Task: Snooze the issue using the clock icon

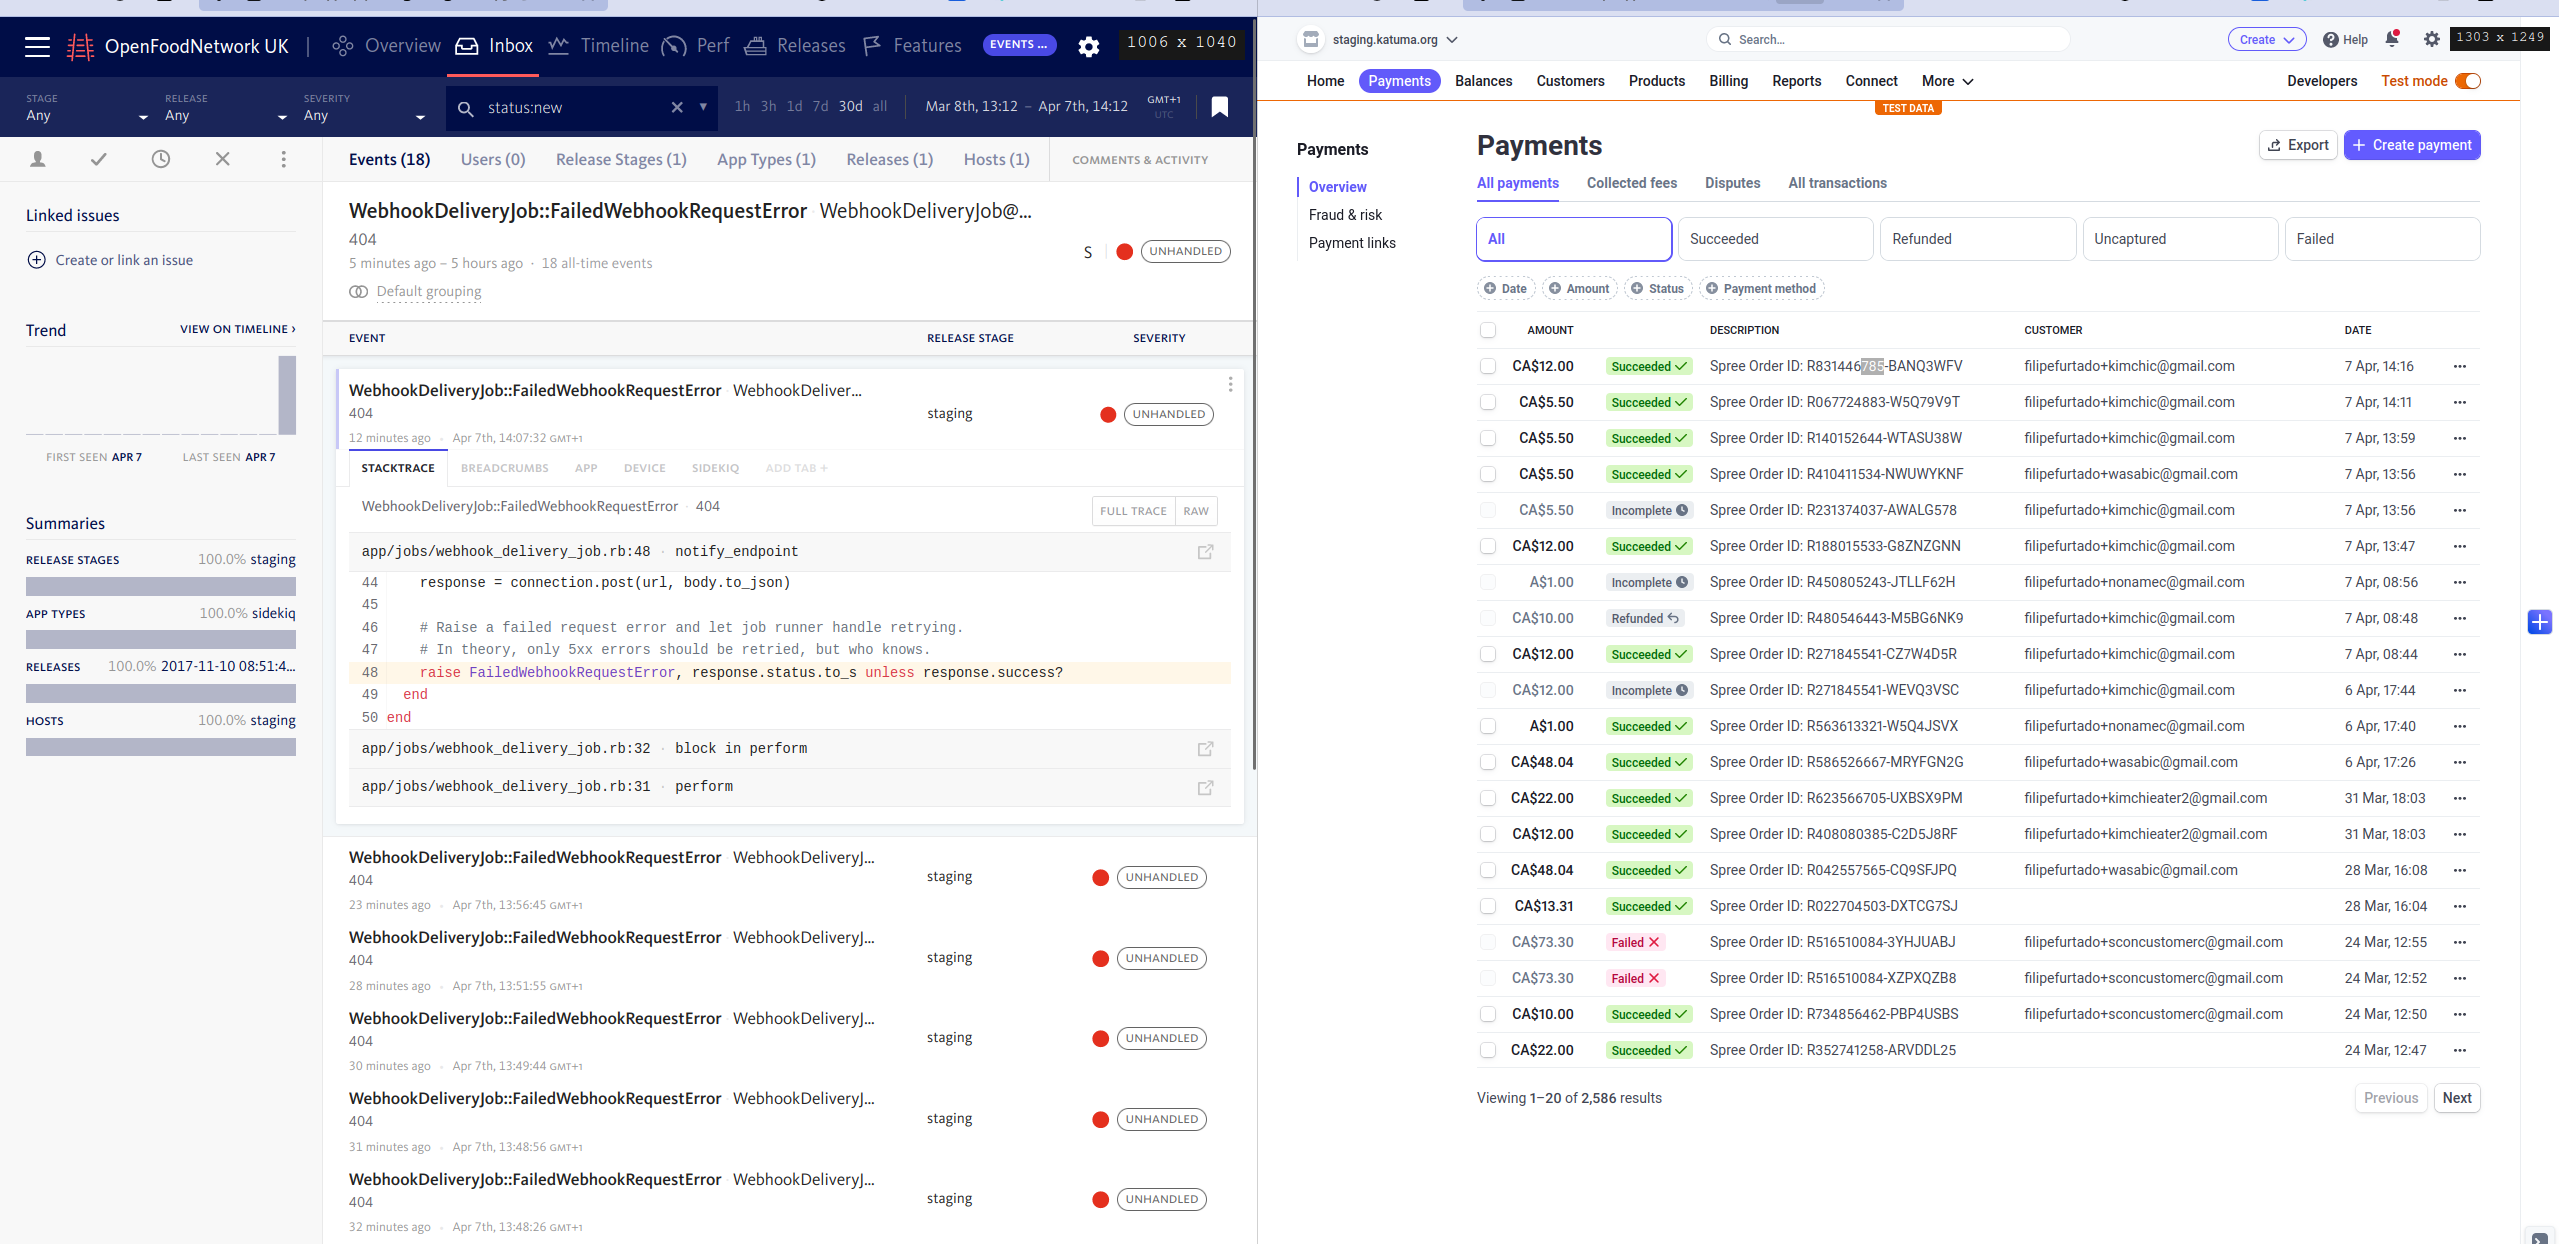Action: tap(160, 158)
